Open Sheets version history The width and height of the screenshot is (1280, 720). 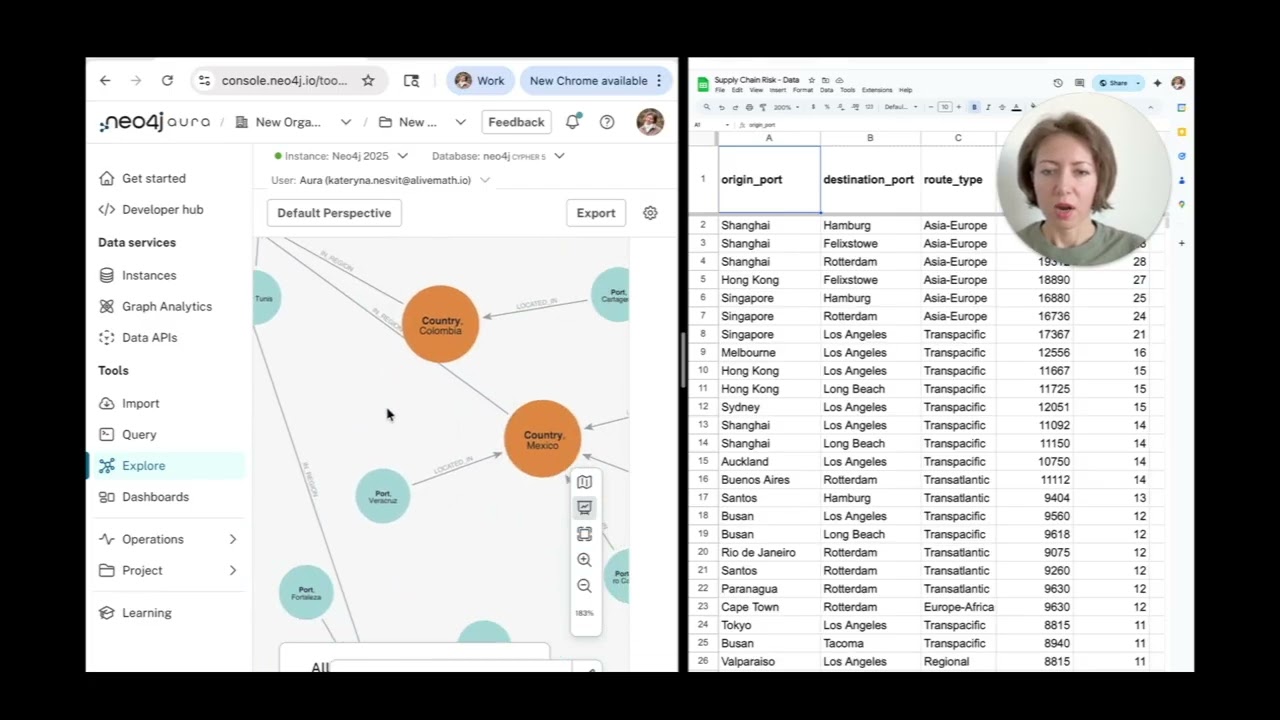tap(1058, 83)
